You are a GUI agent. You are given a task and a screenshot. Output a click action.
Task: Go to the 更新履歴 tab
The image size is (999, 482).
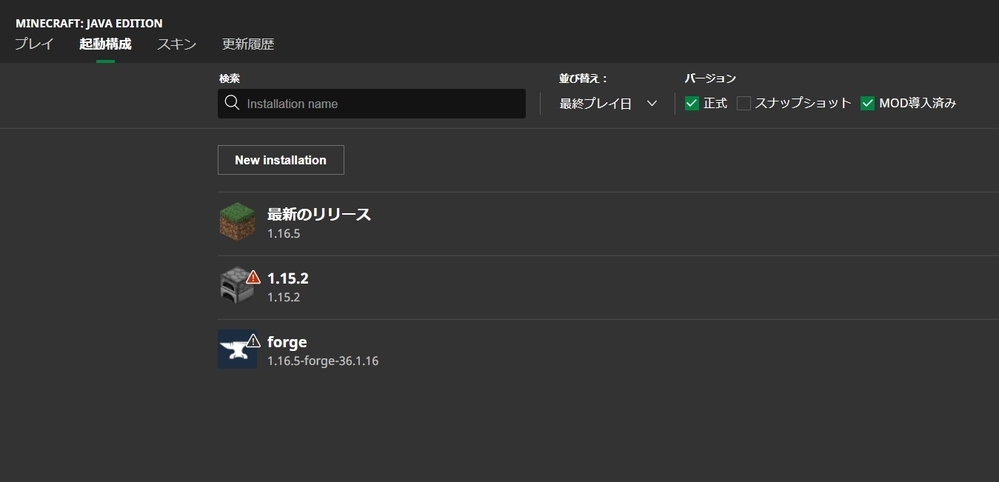(248, 45)
